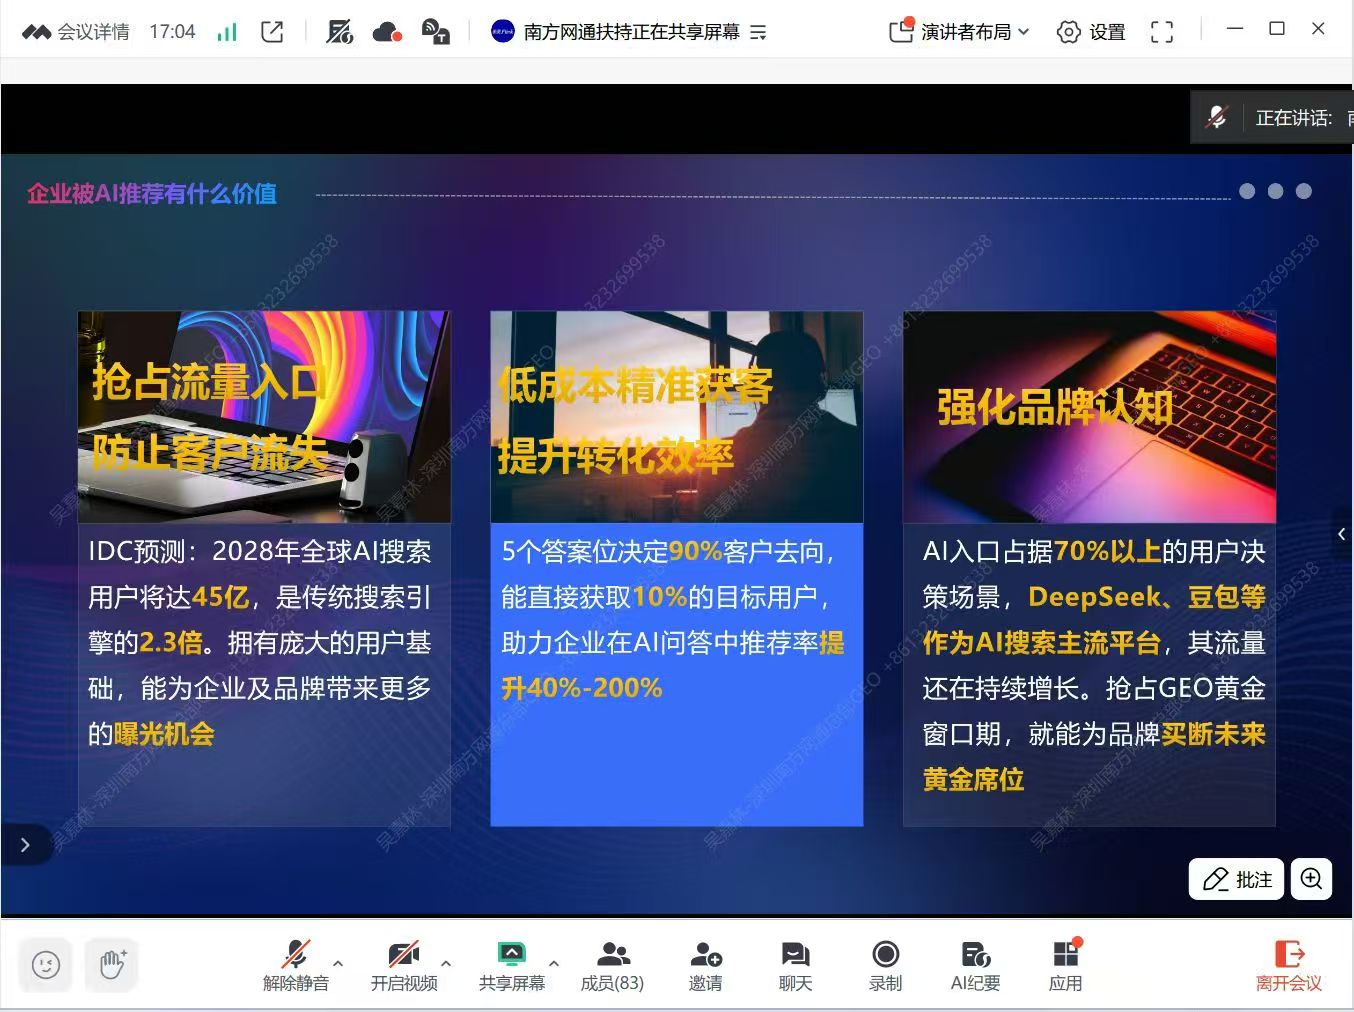Open AI纪要 meeting notes

pyautogui.click(x=975, y=964)
